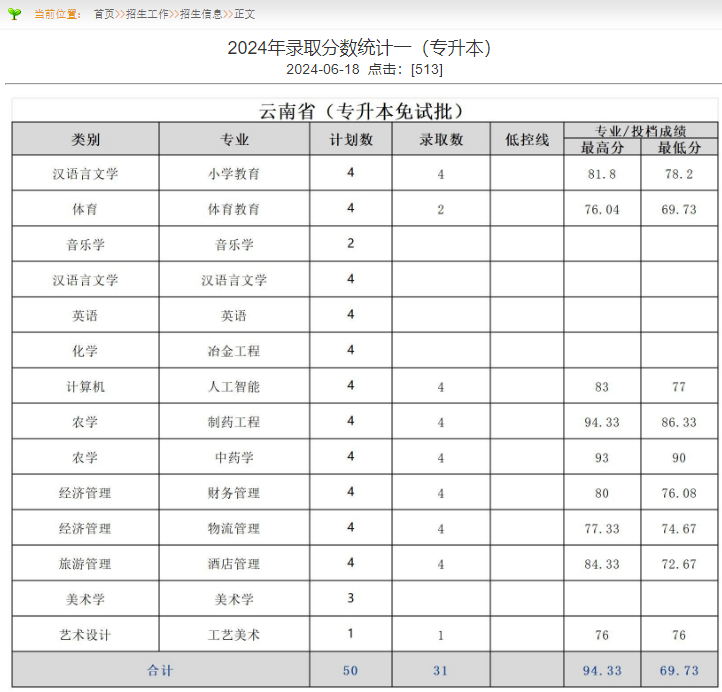
Task: Select the 音乐学 major cell
Action: 234,244
